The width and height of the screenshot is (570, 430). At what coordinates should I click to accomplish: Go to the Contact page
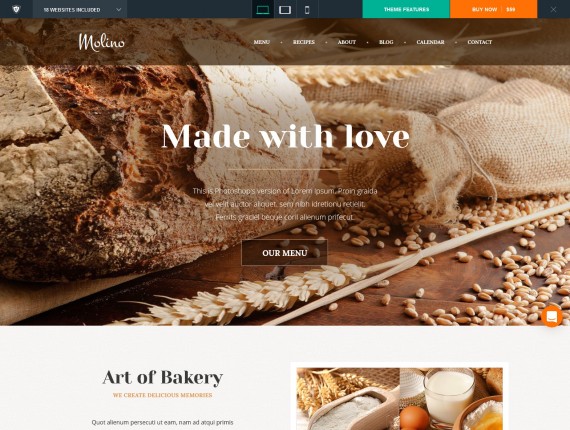[479, 42]
